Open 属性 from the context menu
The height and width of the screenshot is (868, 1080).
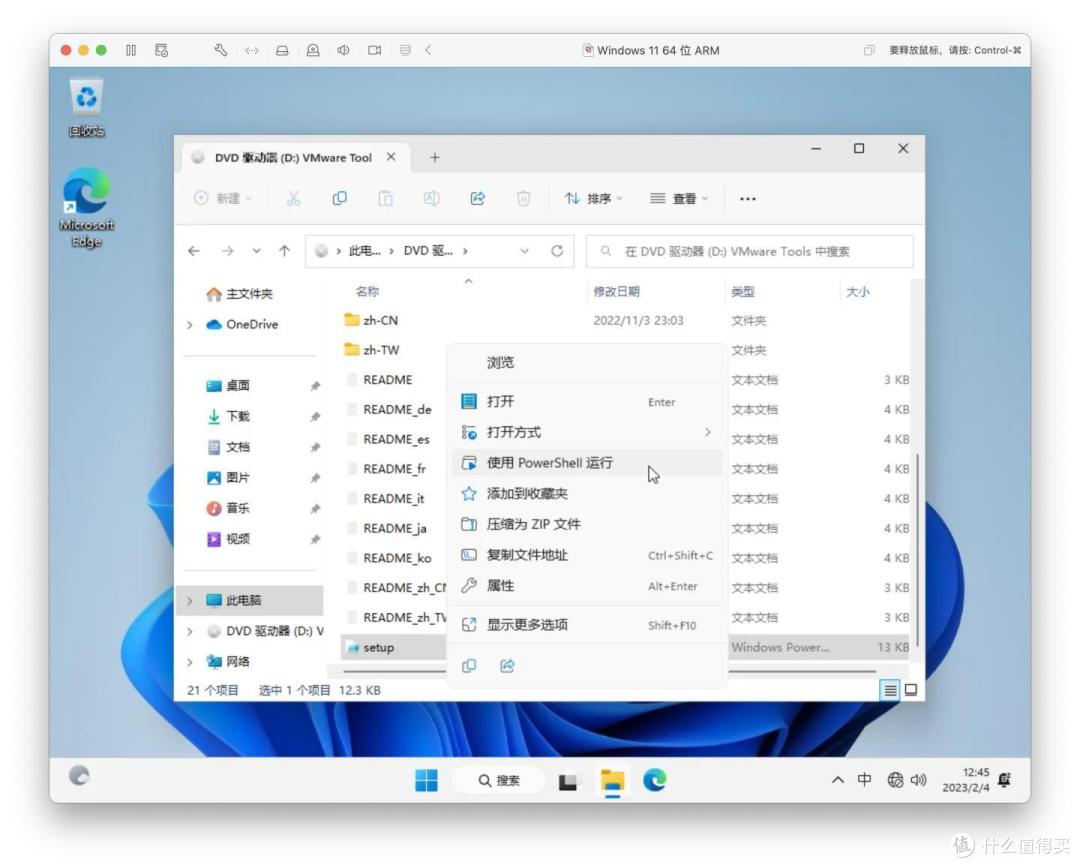click(x=587, y=586)
